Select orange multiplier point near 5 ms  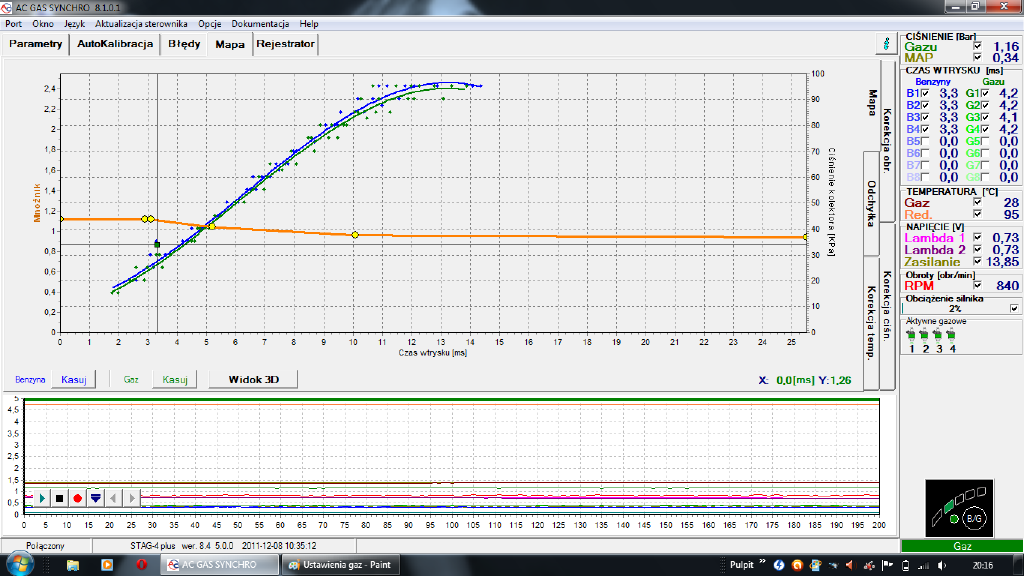[212, 227]
